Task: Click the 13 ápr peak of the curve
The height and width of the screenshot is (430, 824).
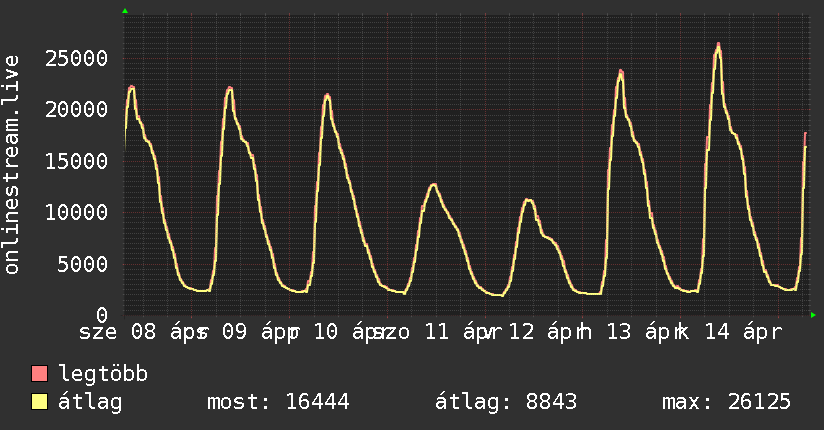Action: 621,73
